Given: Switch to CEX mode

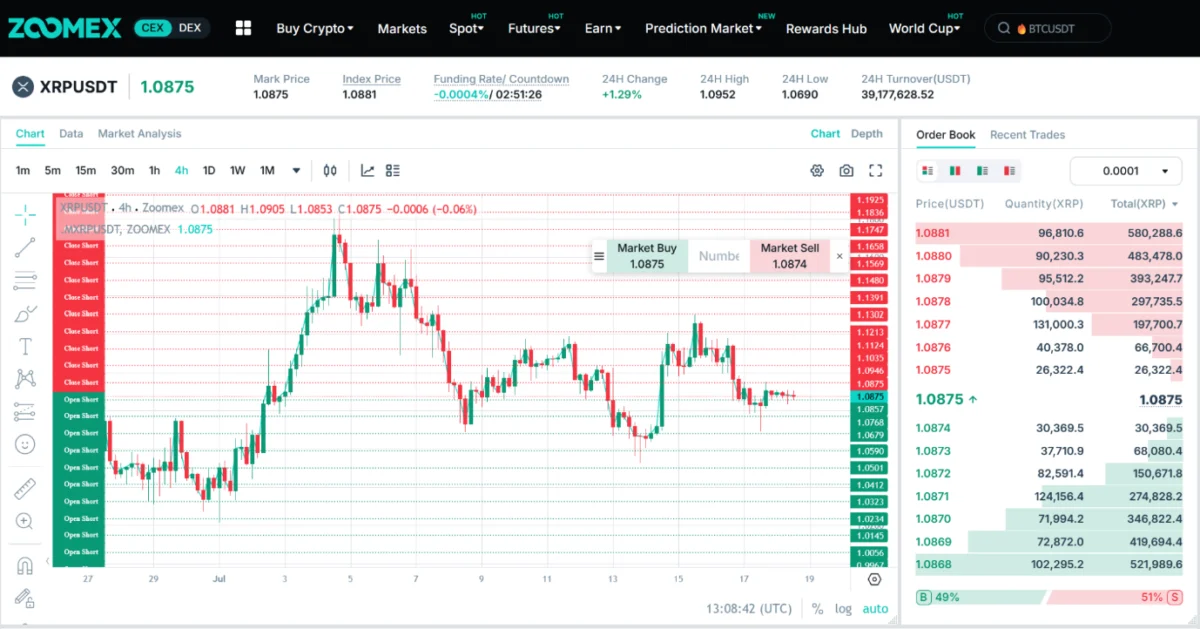Looking at the screenshot, I should (x=151, y=28).
